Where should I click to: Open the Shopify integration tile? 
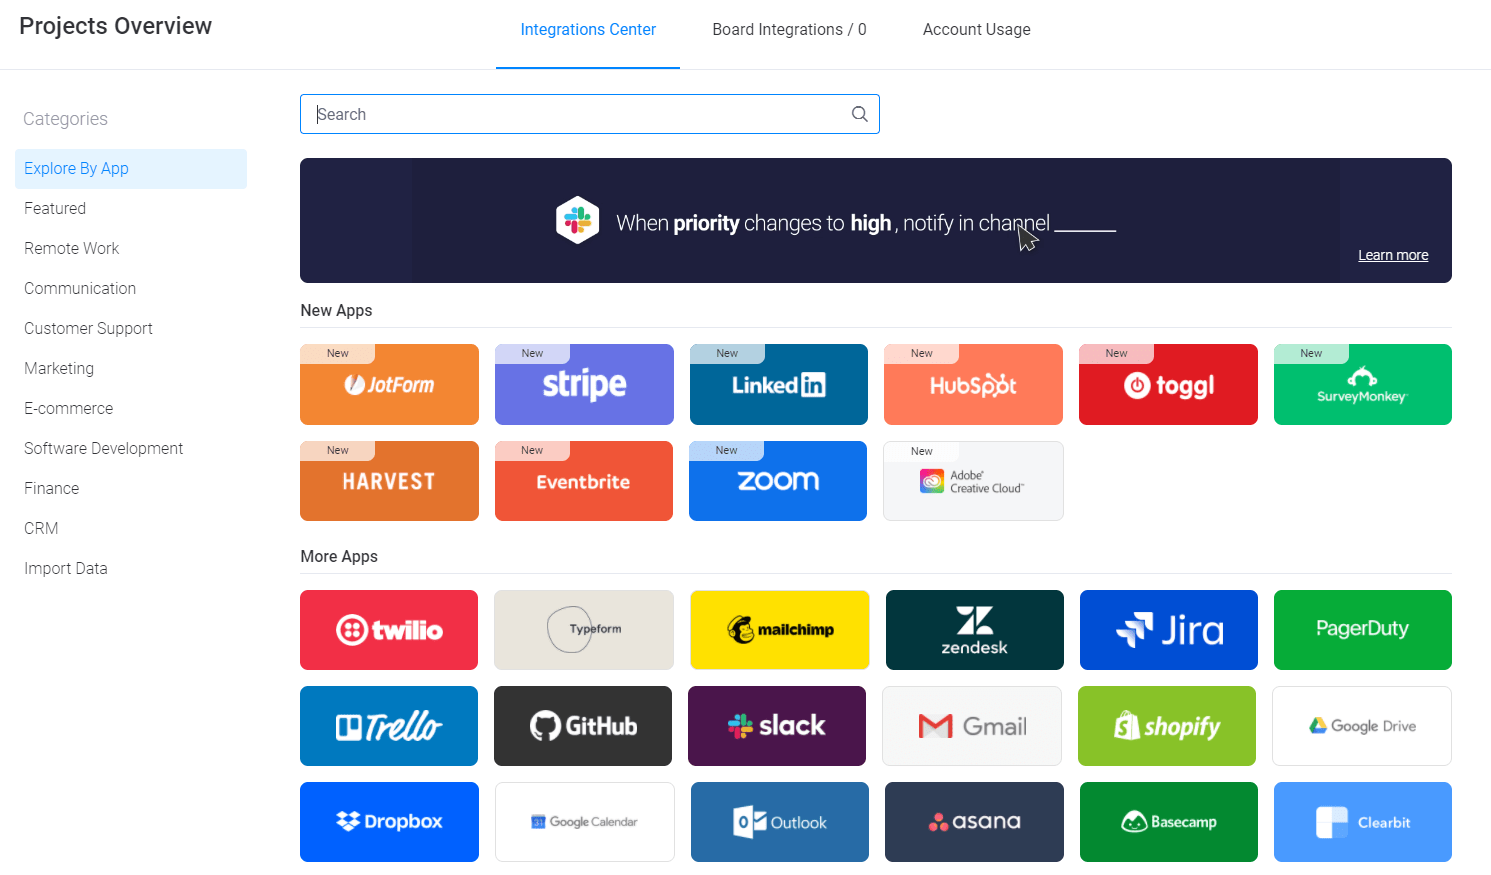[1167, 726]
